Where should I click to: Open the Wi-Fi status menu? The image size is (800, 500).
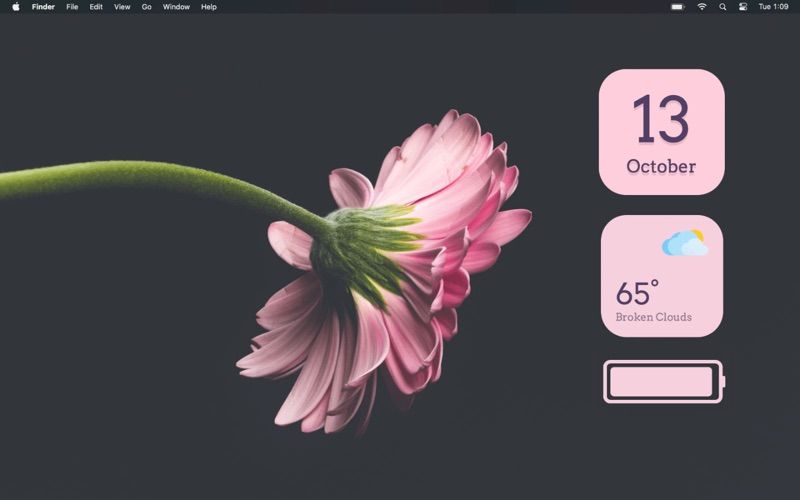(x=702, y=7)
